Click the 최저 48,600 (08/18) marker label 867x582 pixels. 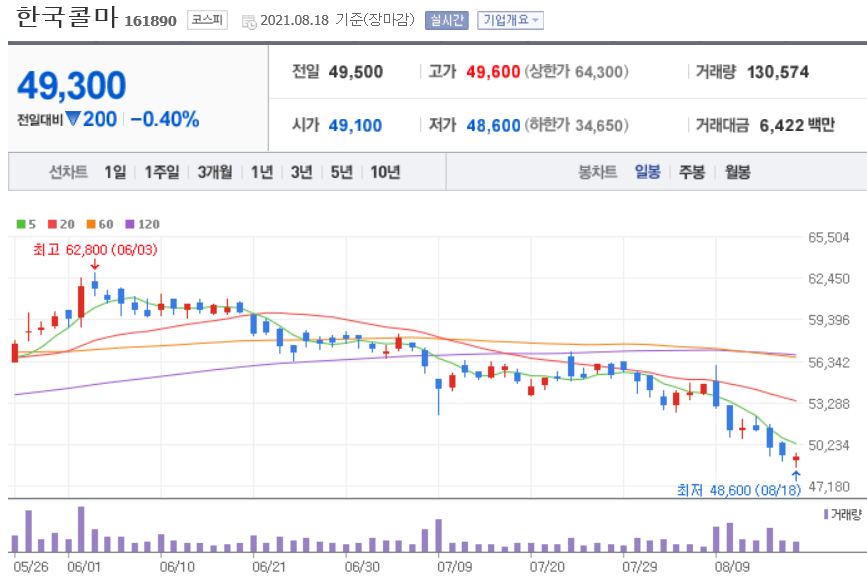pos(739,490)
